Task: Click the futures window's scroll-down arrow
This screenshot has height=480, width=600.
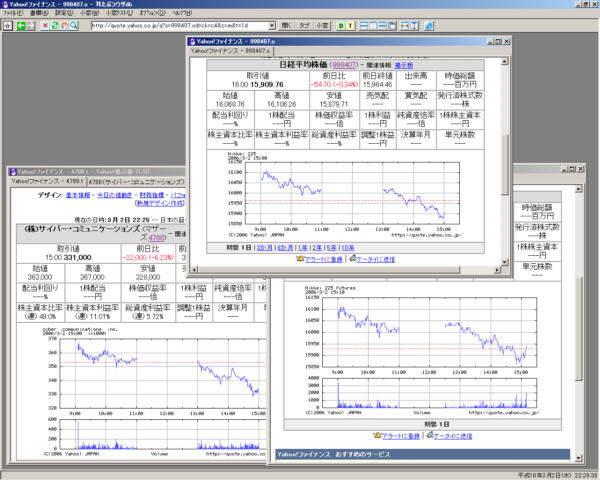Action: pos(578,458)
